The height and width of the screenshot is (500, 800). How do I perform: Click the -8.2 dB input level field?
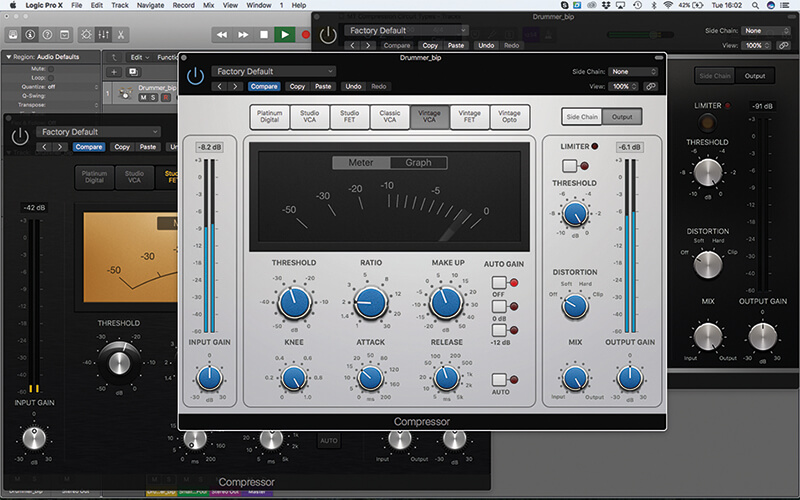[x=210, y=147]
